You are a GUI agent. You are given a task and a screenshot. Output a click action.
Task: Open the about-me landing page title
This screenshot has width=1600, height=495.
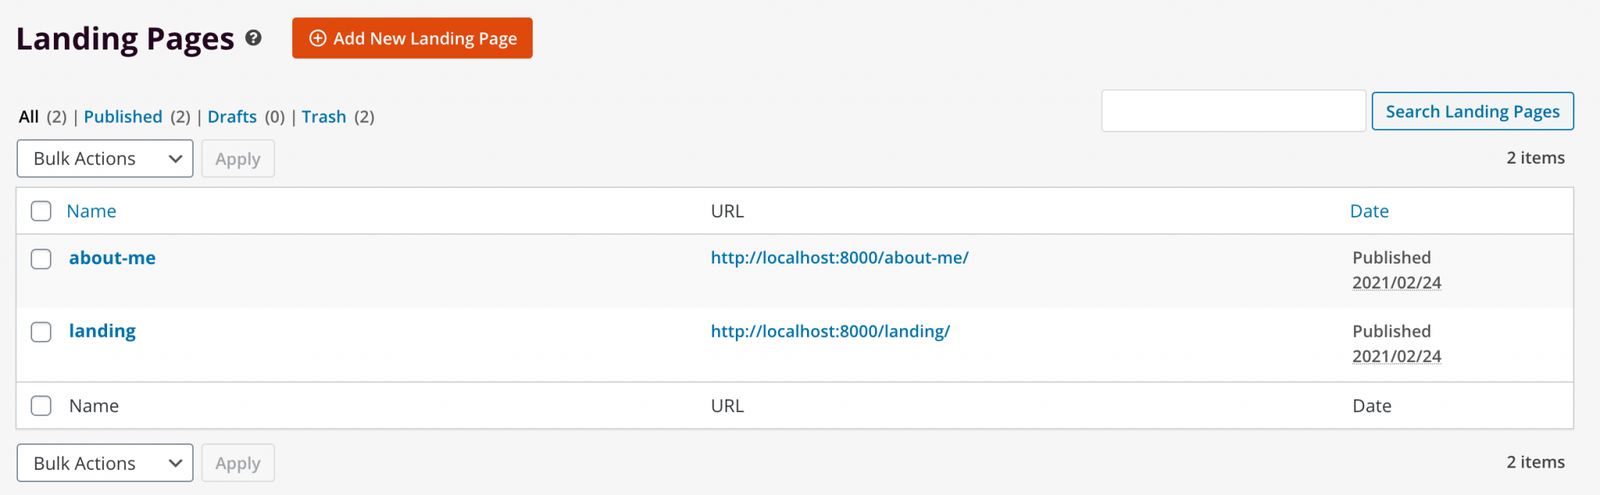pos(112,258)
